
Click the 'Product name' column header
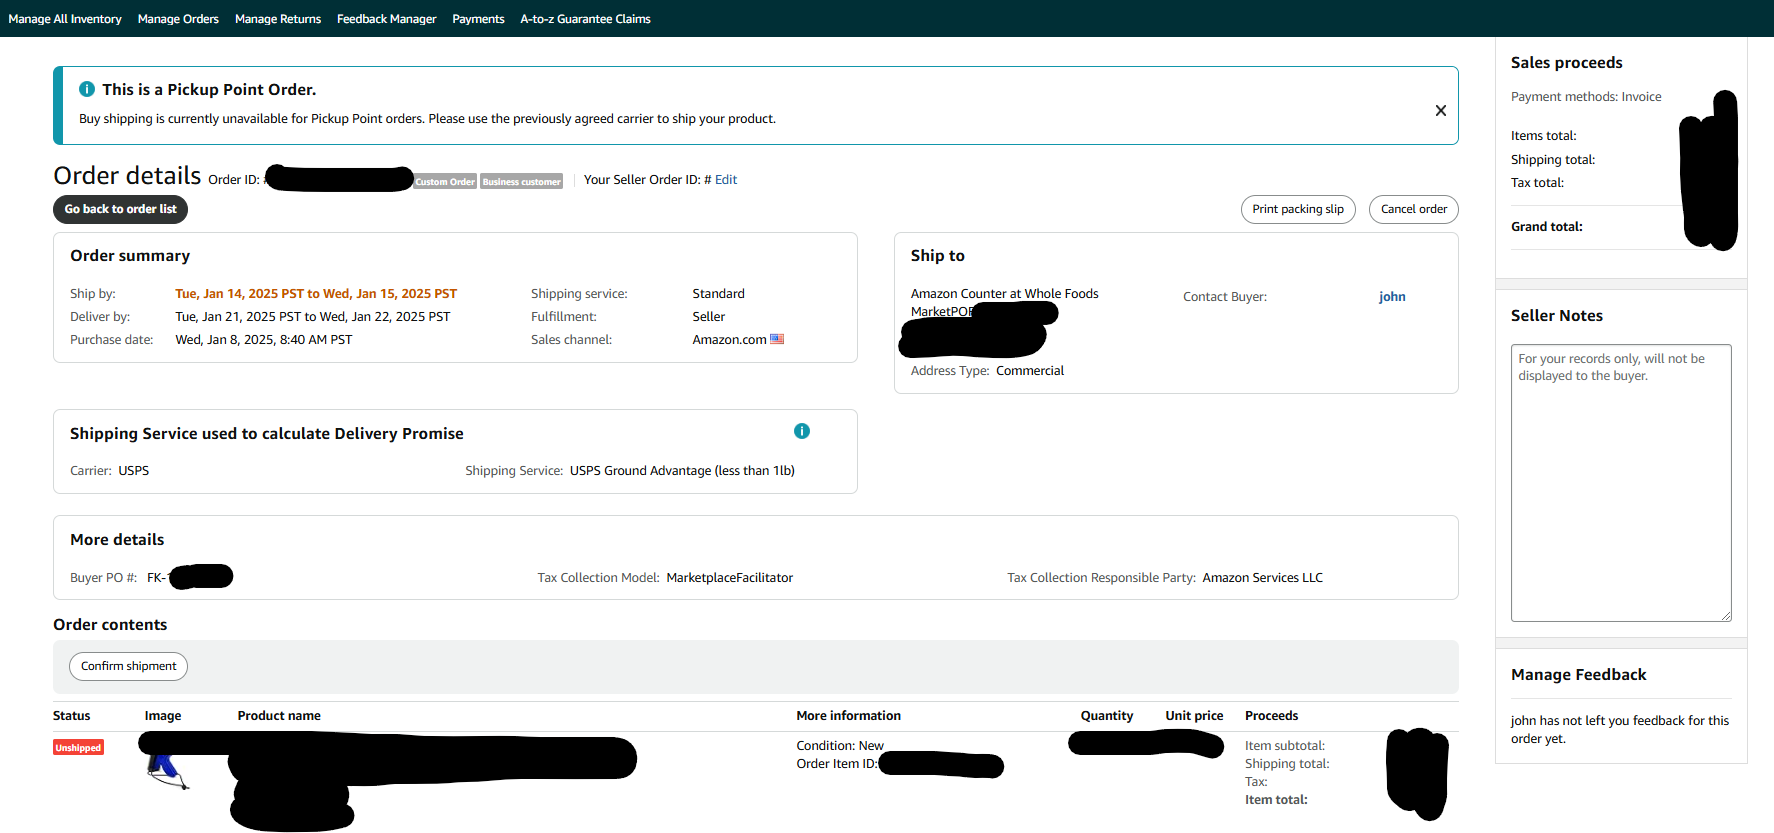tap(279, 716)
